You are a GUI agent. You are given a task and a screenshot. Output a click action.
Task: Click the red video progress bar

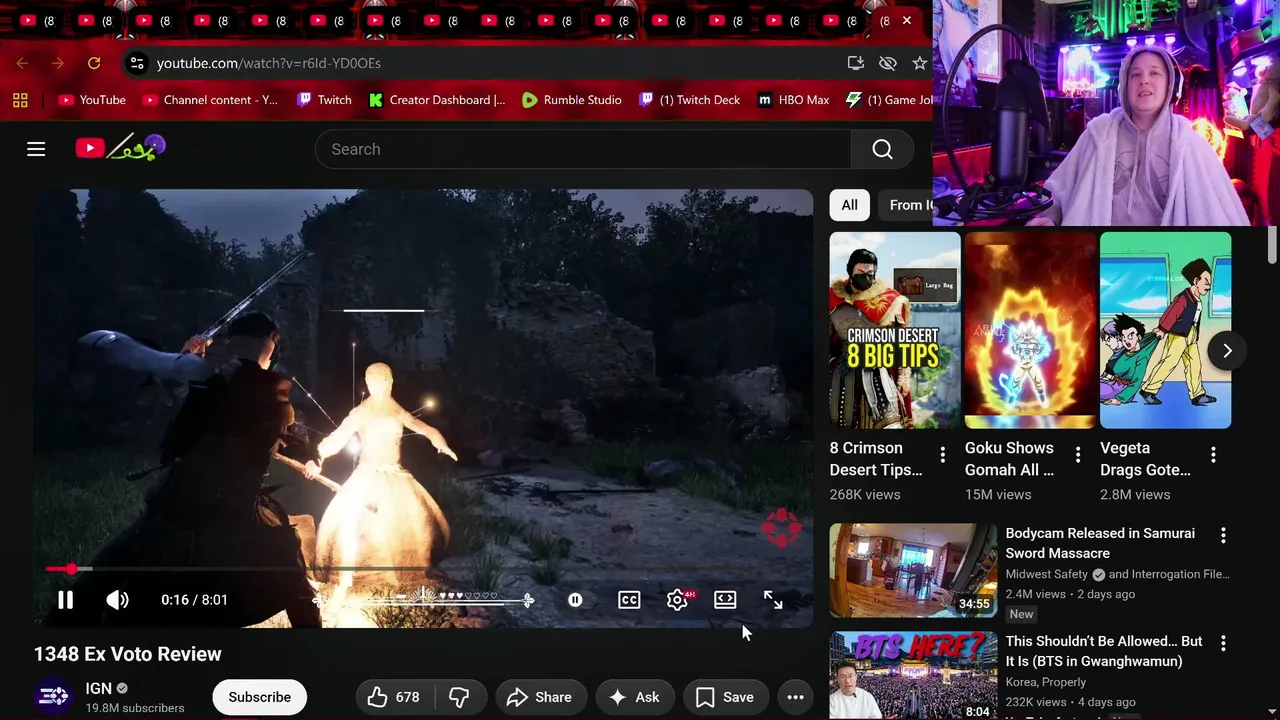pyautogui.click(x=424, y=569)
